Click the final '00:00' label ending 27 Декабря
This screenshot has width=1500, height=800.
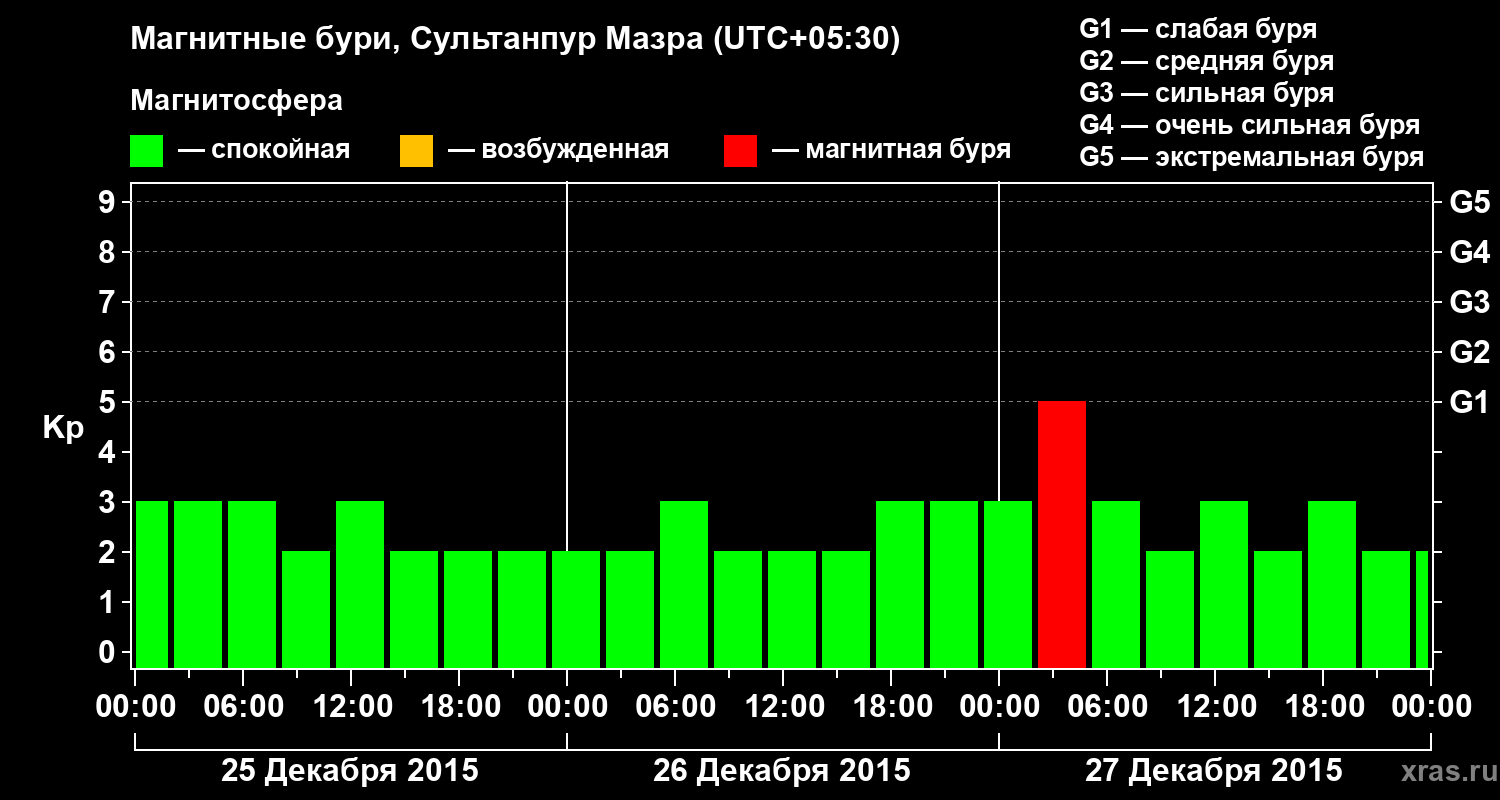point(1431,706)
